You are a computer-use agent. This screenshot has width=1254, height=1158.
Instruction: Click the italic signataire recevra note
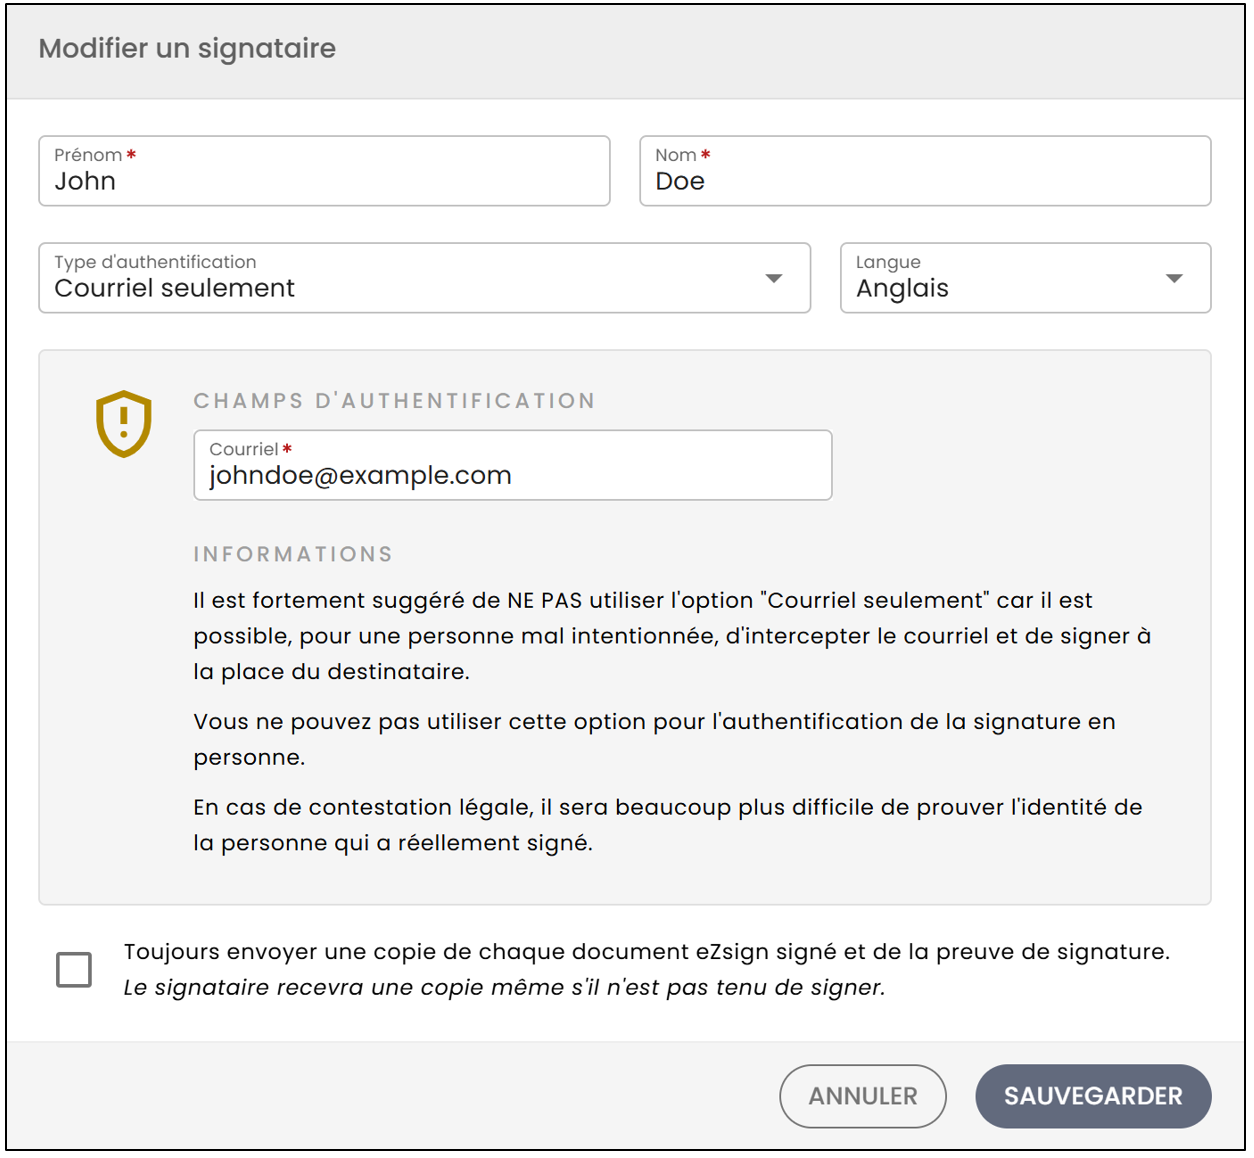504,988
